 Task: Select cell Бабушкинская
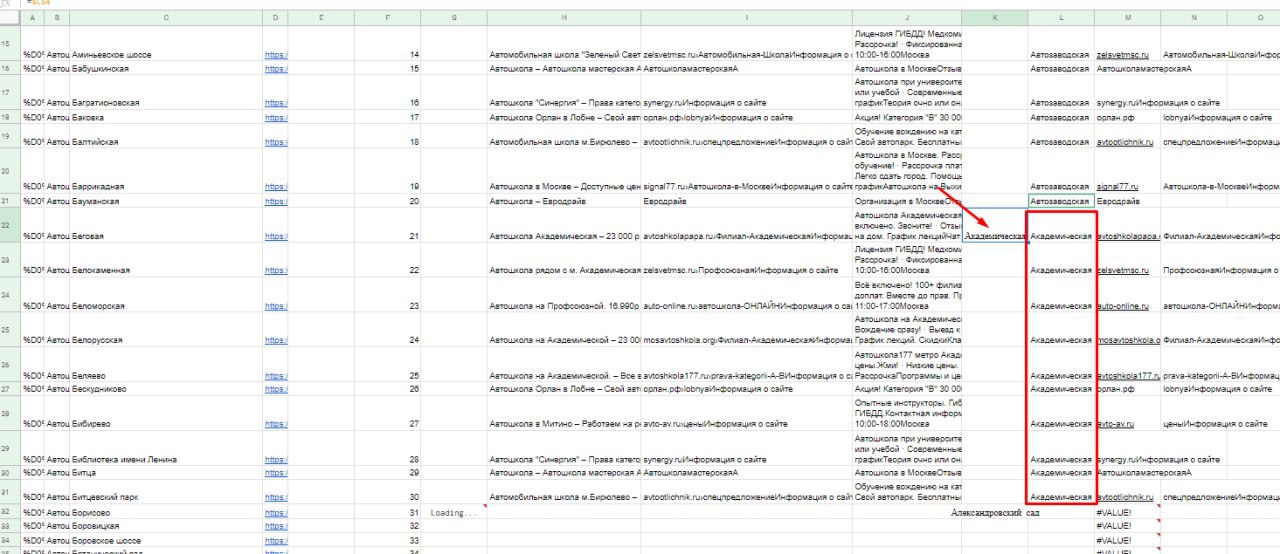point(166,69)
